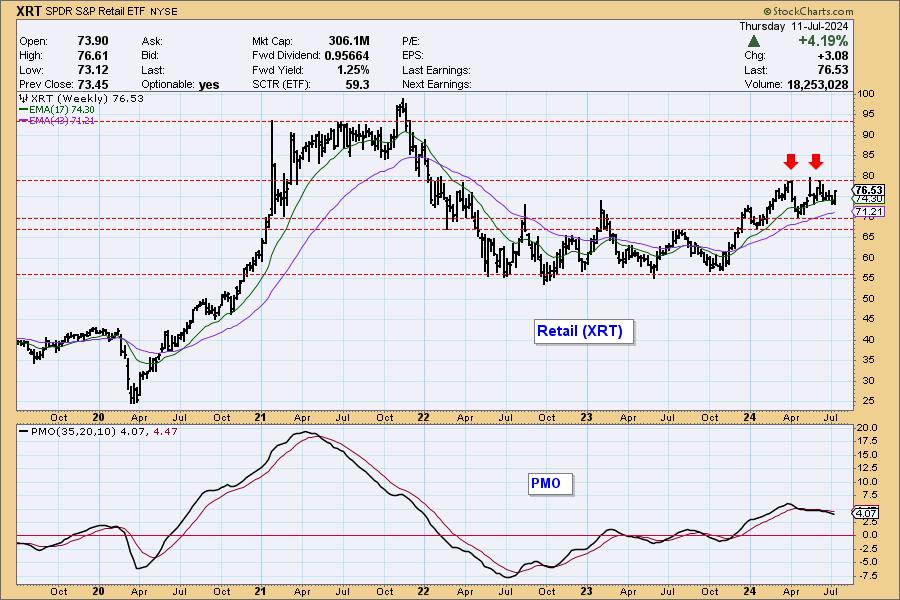Click the EPS label
The image size is (900, 600).
tap(413, 56)
